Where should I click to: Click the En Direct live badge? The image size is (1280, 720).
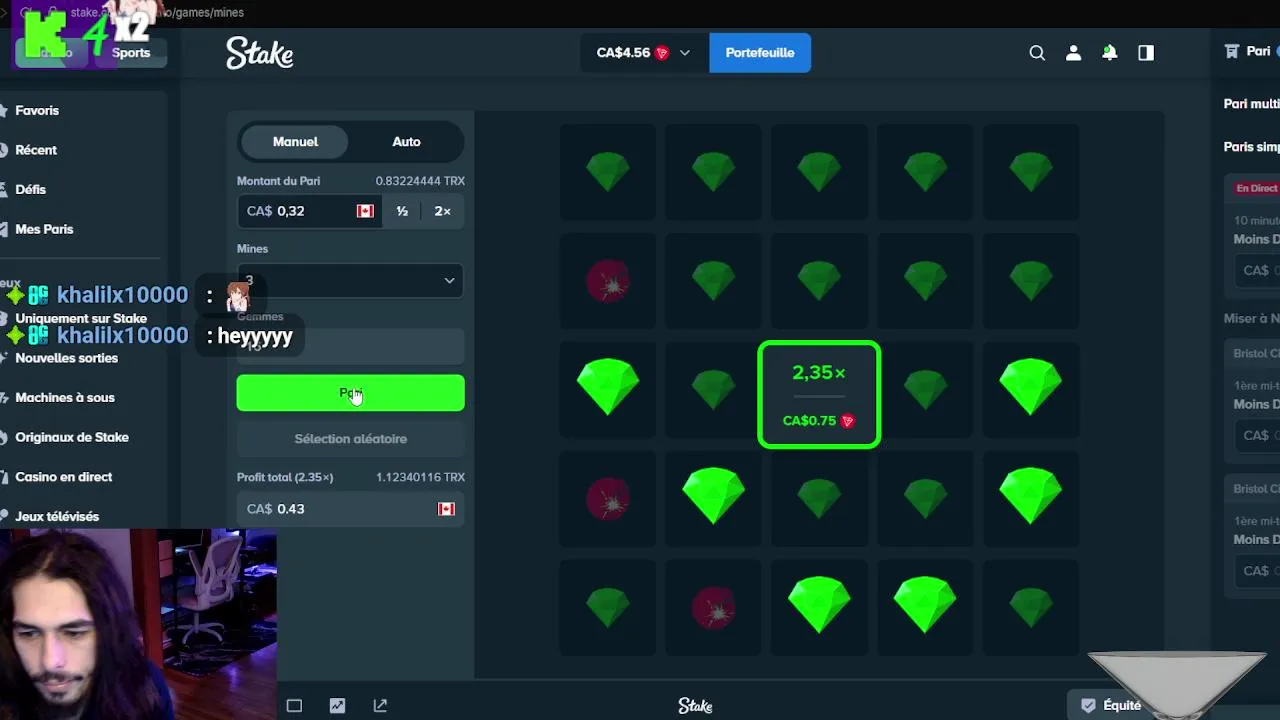[1256, 188]
